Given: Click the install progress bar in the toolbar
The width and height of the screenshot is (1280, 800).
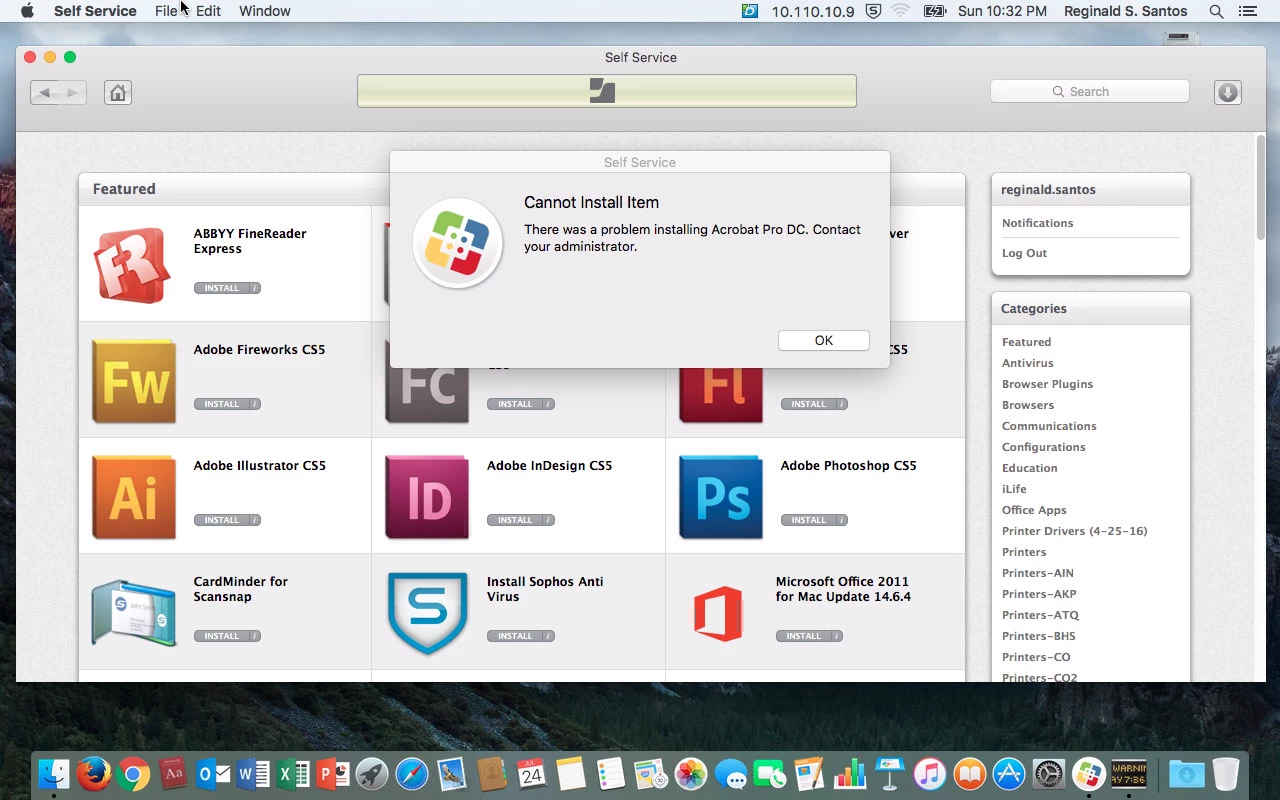Looking at the screenshot, I should [x=607, y=91].
